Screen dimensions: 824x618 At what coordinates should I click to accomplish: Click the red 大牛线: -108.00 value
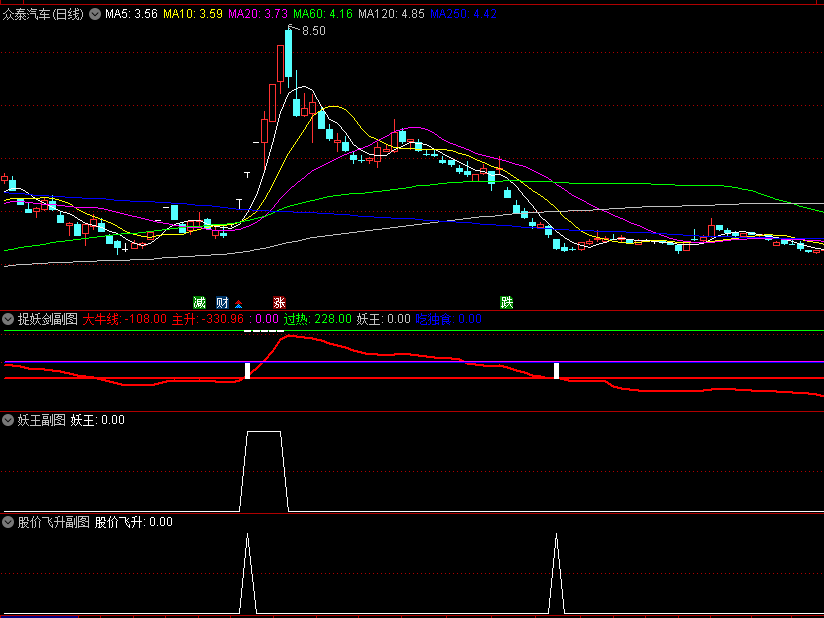click(x=125, y=319)
